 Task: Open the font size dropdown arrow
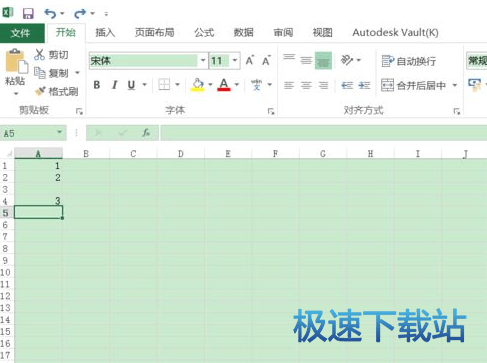(235, 61)
